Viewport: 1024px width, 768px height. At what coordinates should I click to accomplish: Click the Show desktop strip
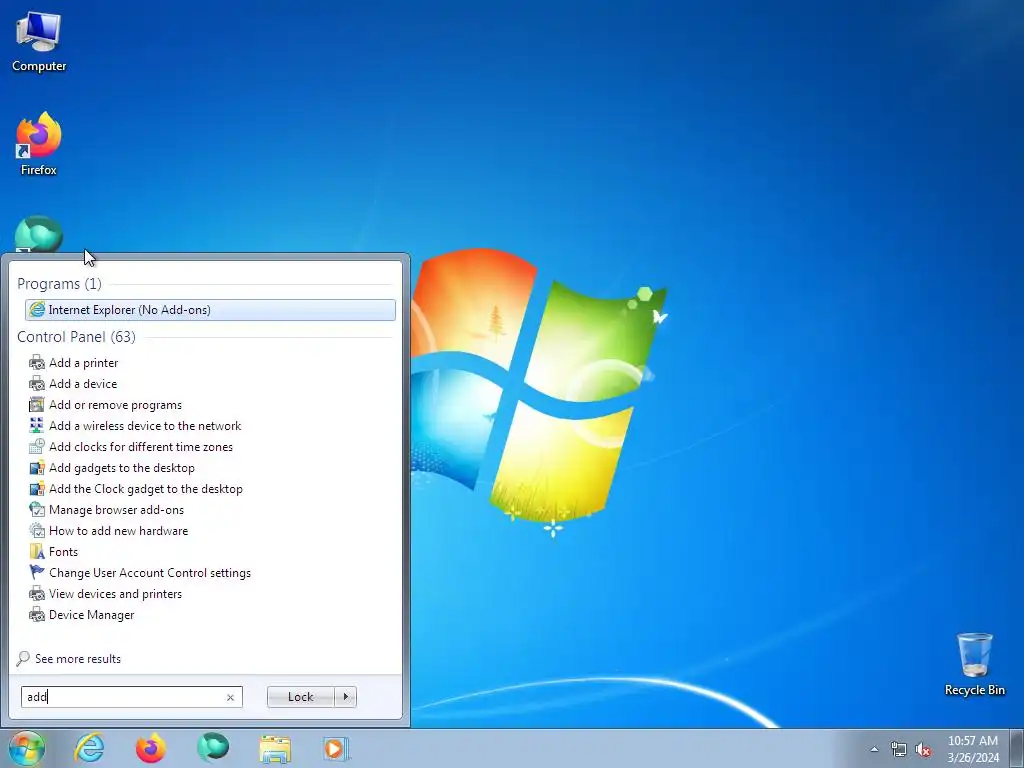tap(1016, 748)
